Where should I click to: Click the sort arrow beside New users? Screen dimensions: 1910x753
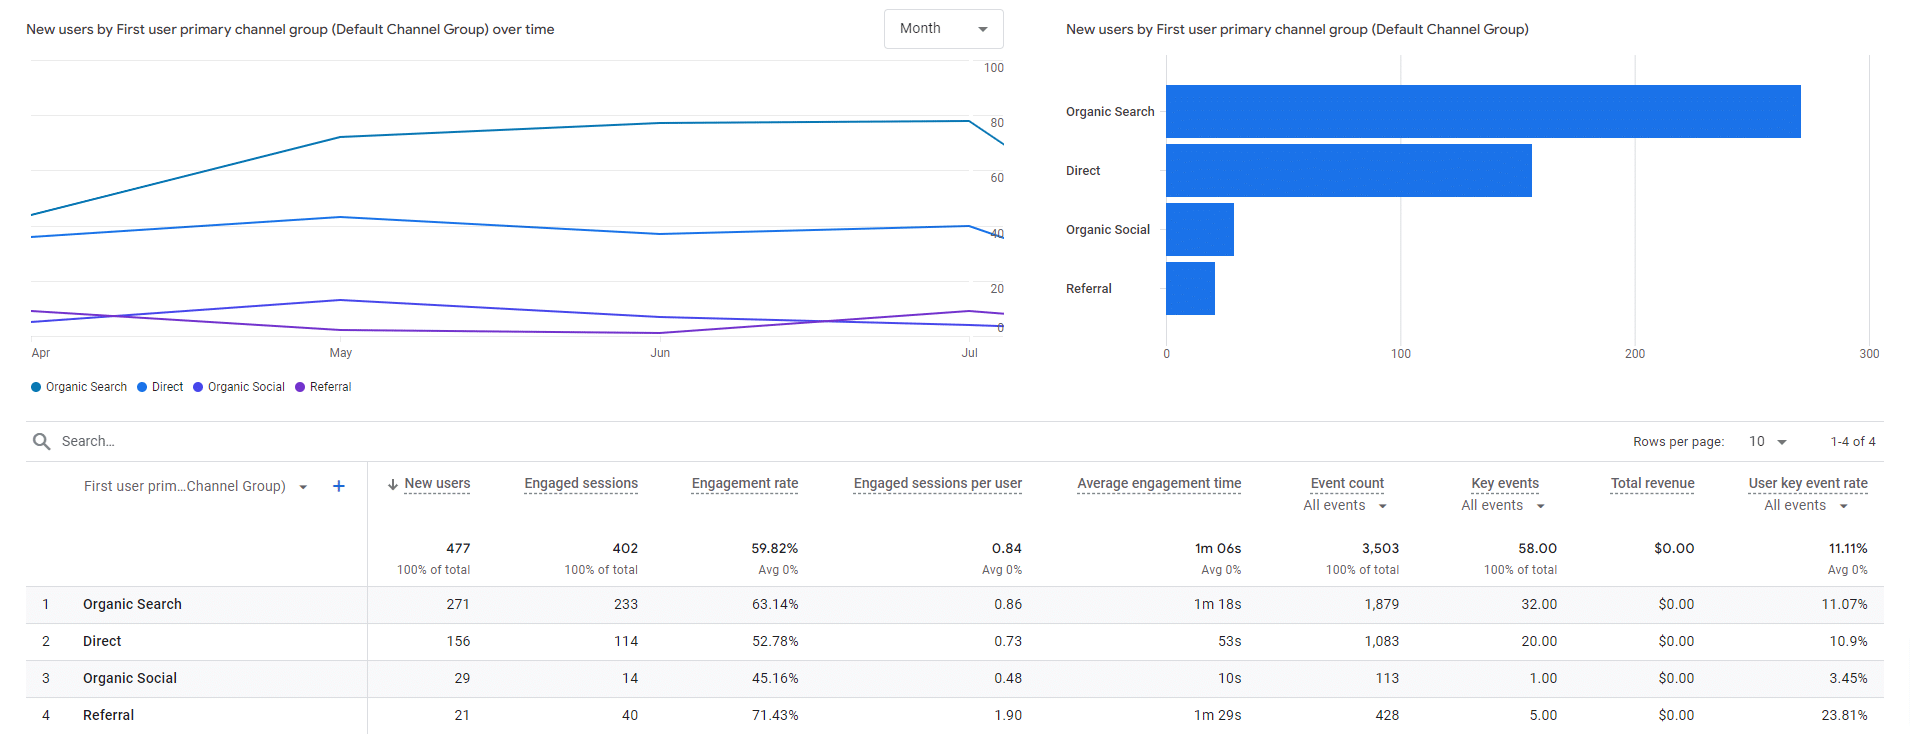tap(393, 484)
